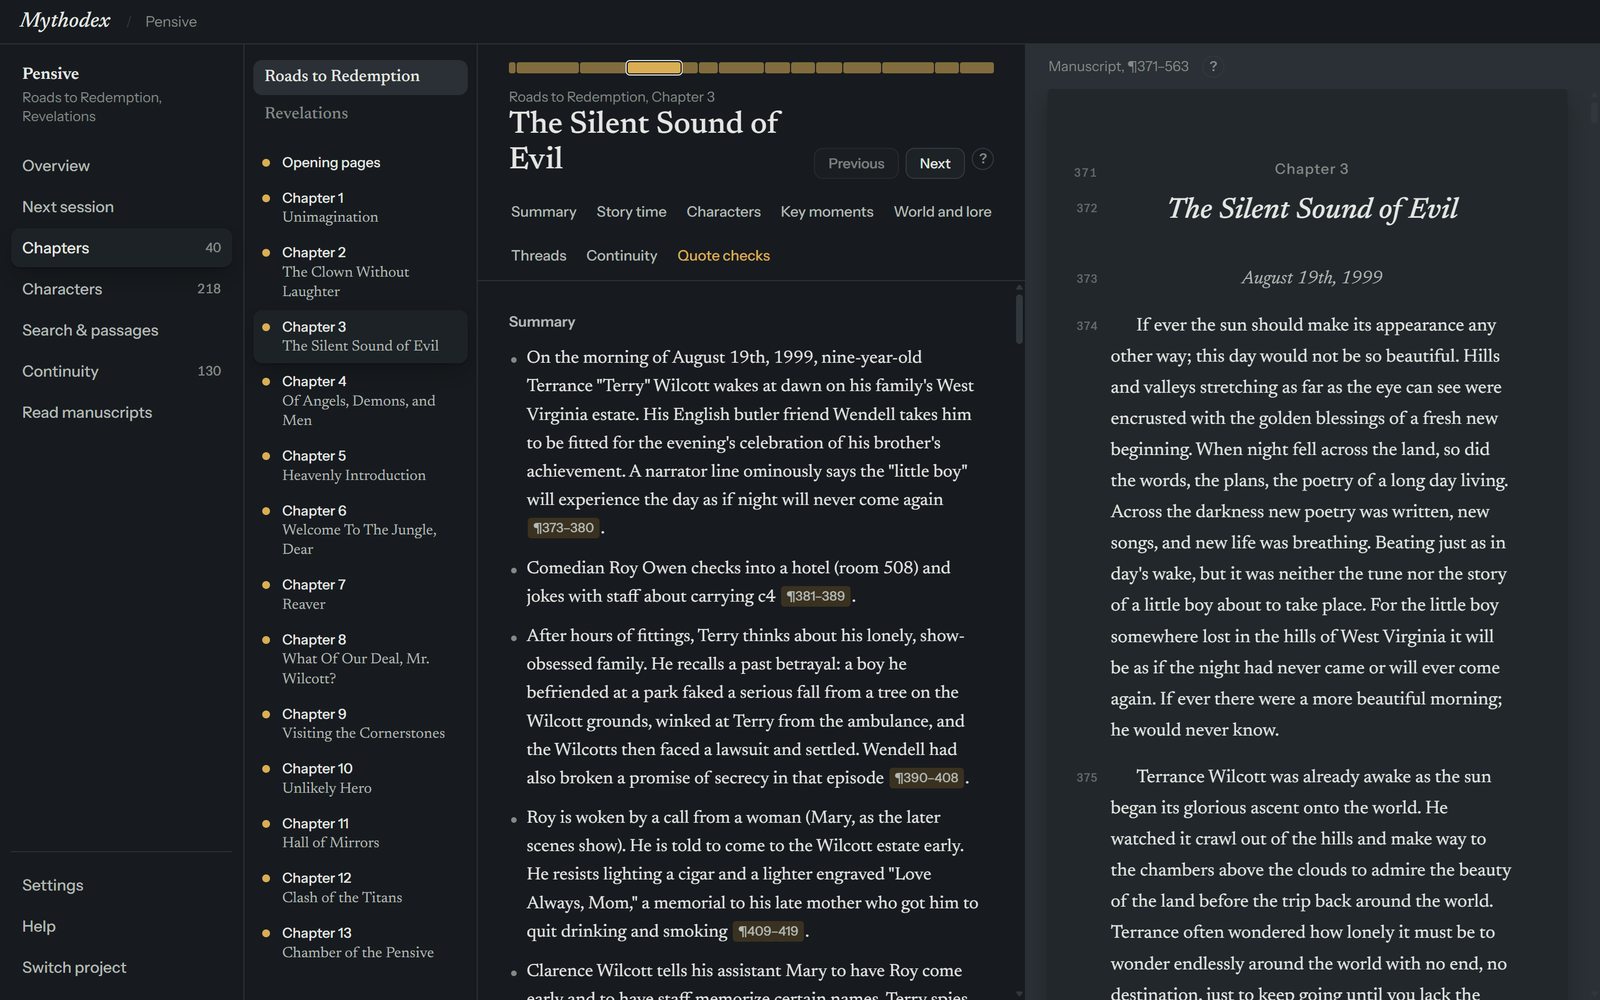The width and height of the screenshot is (1600, 1000).
Task: Open Read manuscripts
Action: coord(121,412)
